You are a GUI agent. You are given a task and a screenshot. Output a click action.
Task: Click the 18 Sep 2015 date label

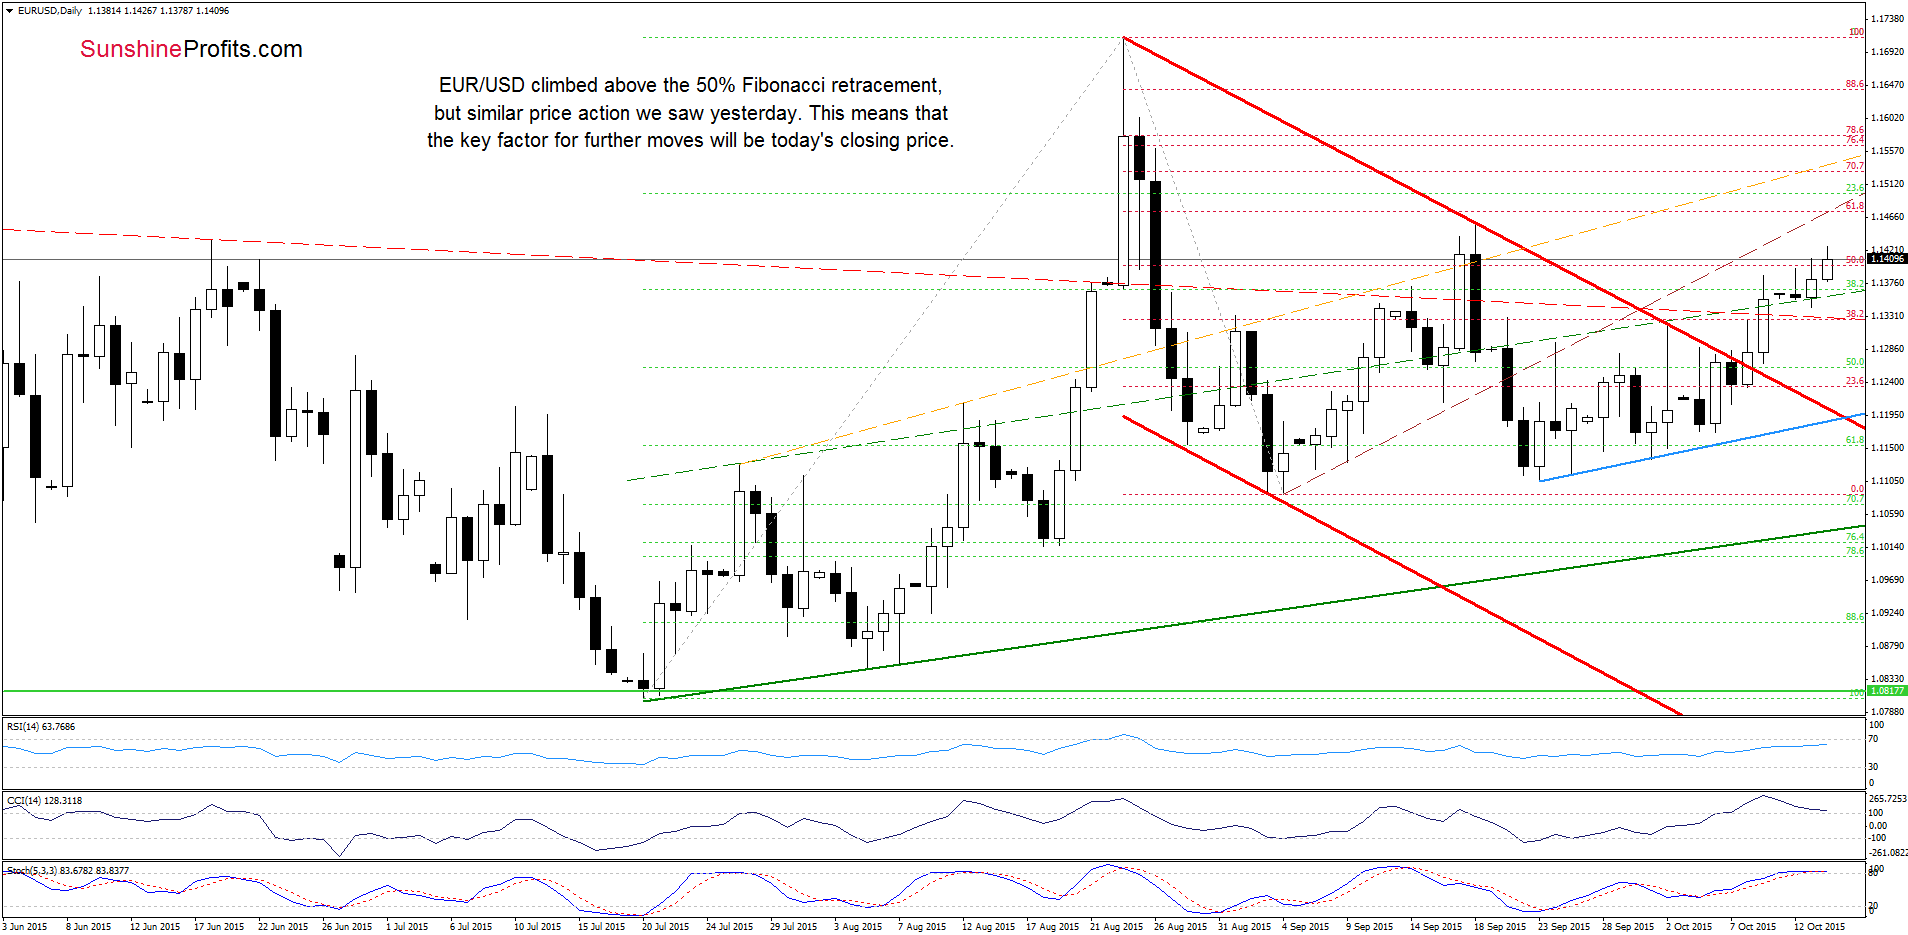tap(1499, 927)
